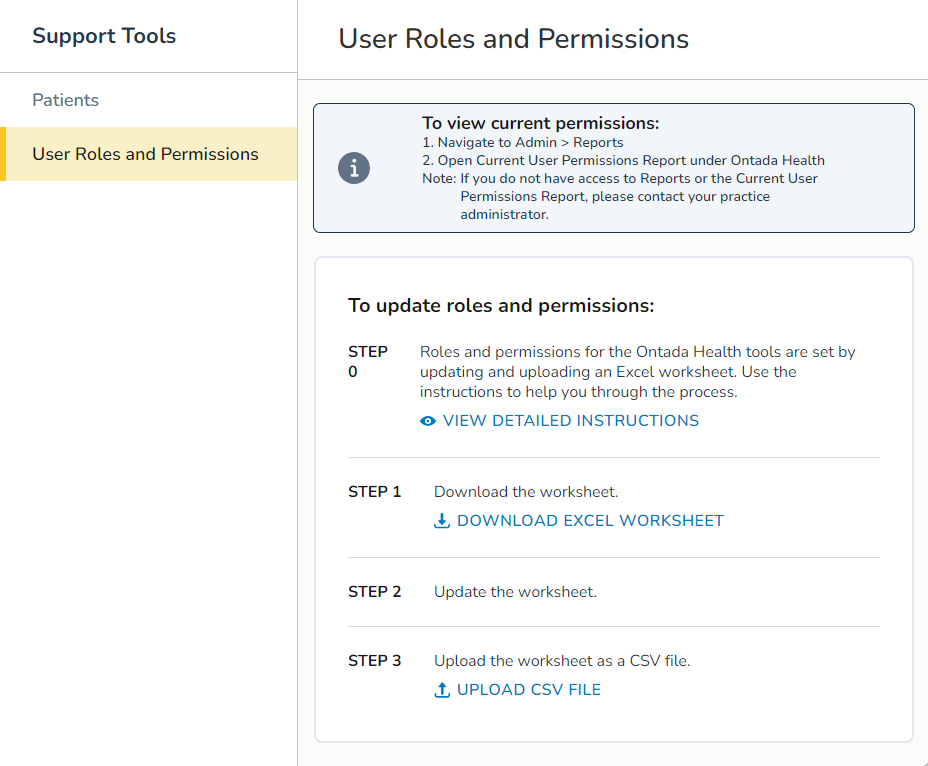This screenshot has height=766, width=928.
Task: Click the STEP 0 label
Action: [368, 362]
